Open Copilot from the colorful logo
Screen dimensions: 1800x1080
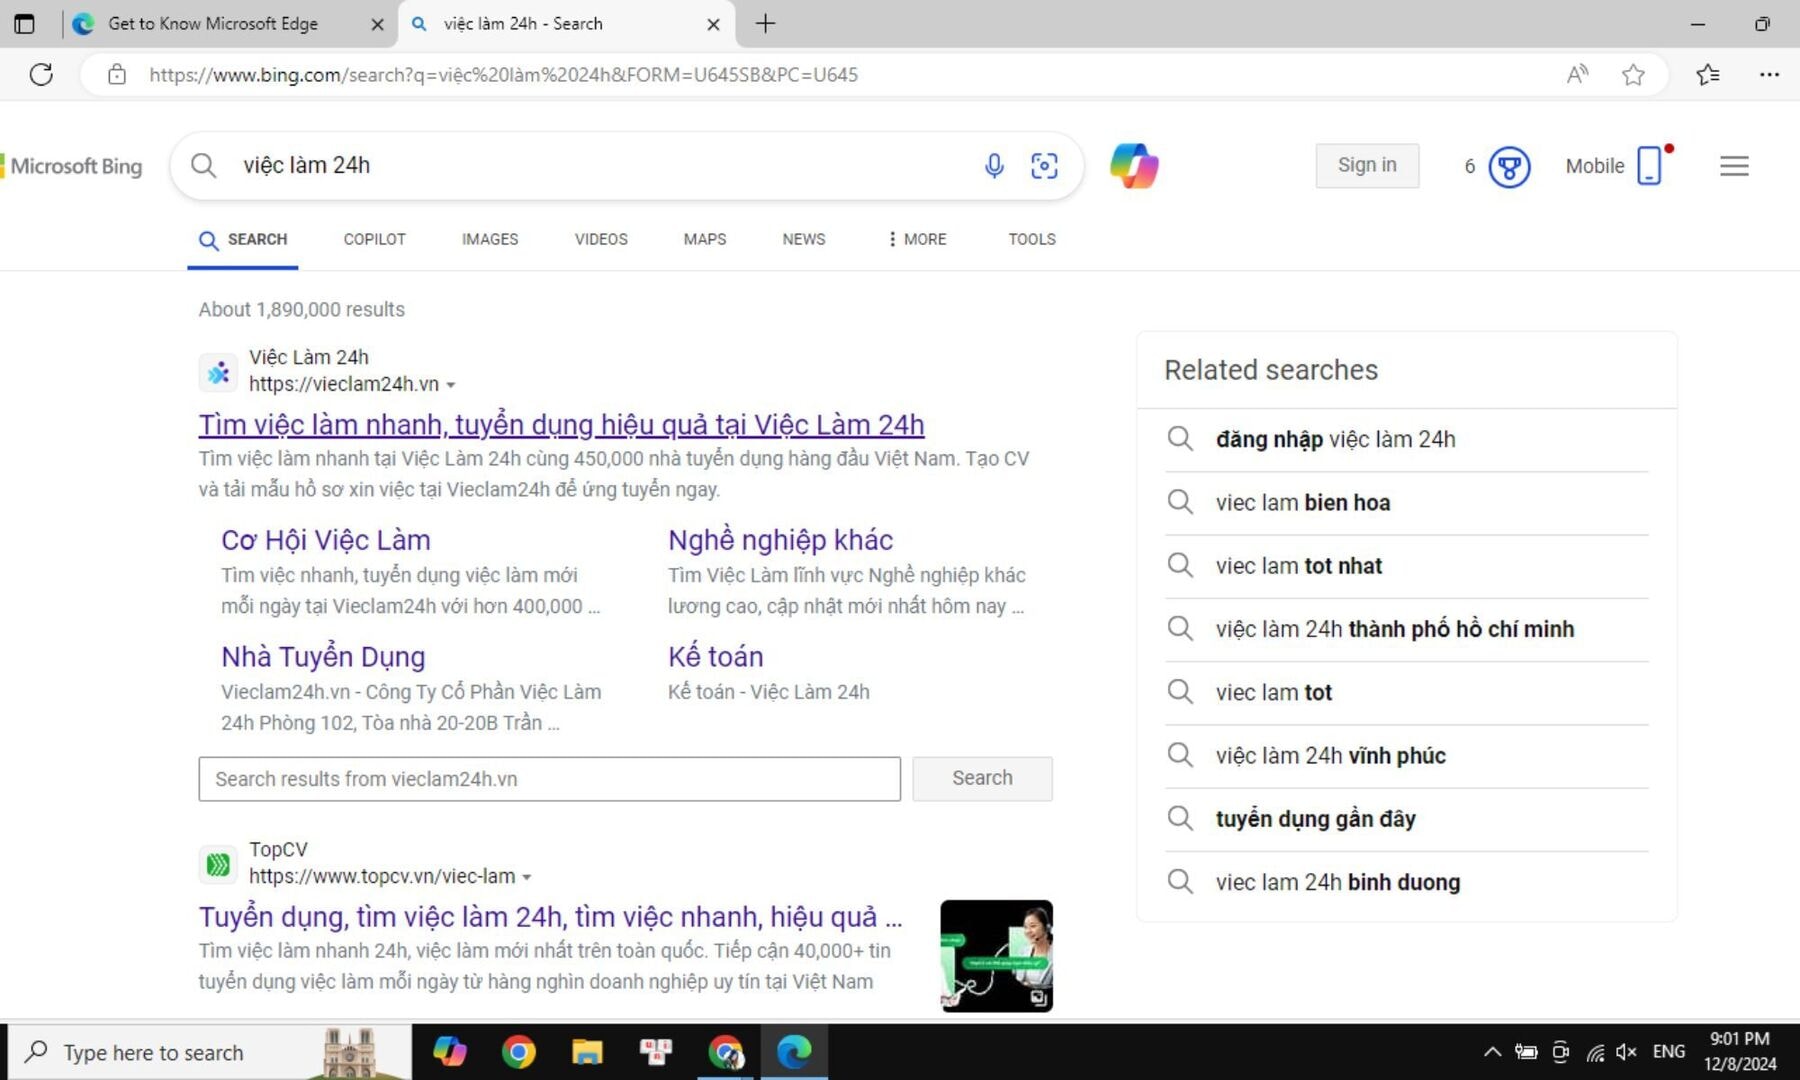pyautogui.click(x=1134, y=165)
